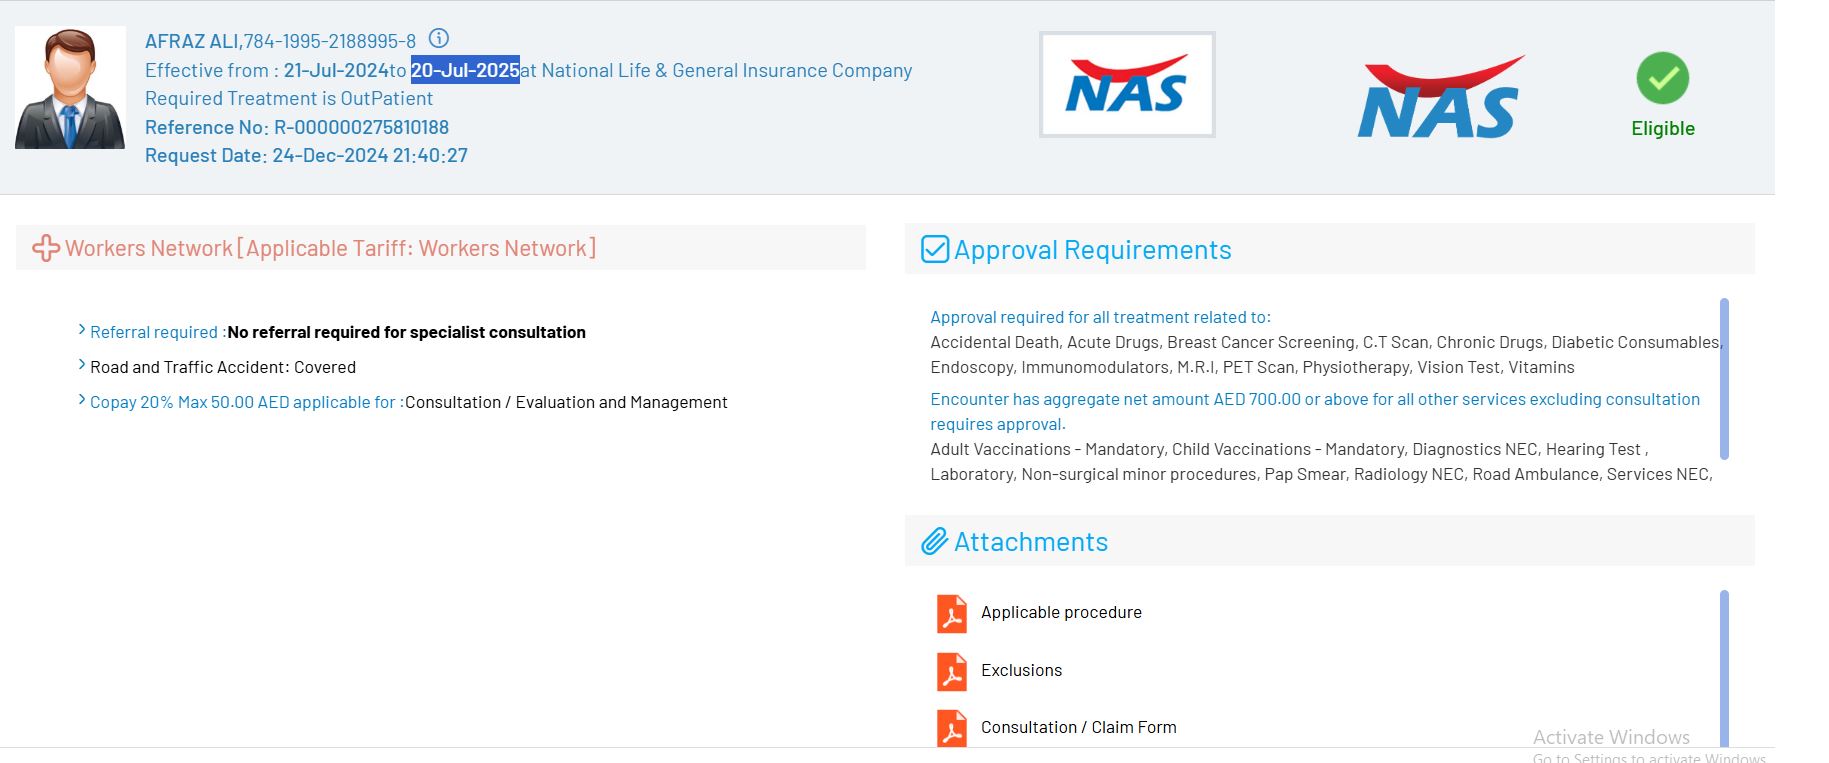Viewport: 1829px width, 763px height.
Task: Click the info icon beside member ID
Action: (x=438, y=39)
